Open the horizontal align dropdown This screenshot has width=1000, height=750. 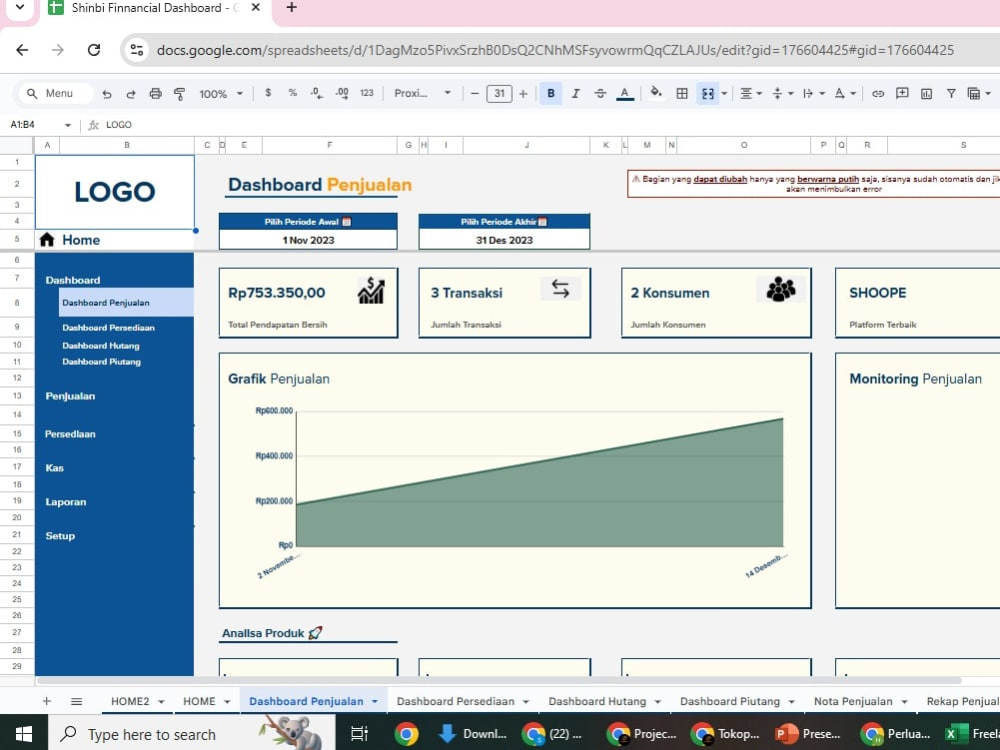click(x=751, y=94)
